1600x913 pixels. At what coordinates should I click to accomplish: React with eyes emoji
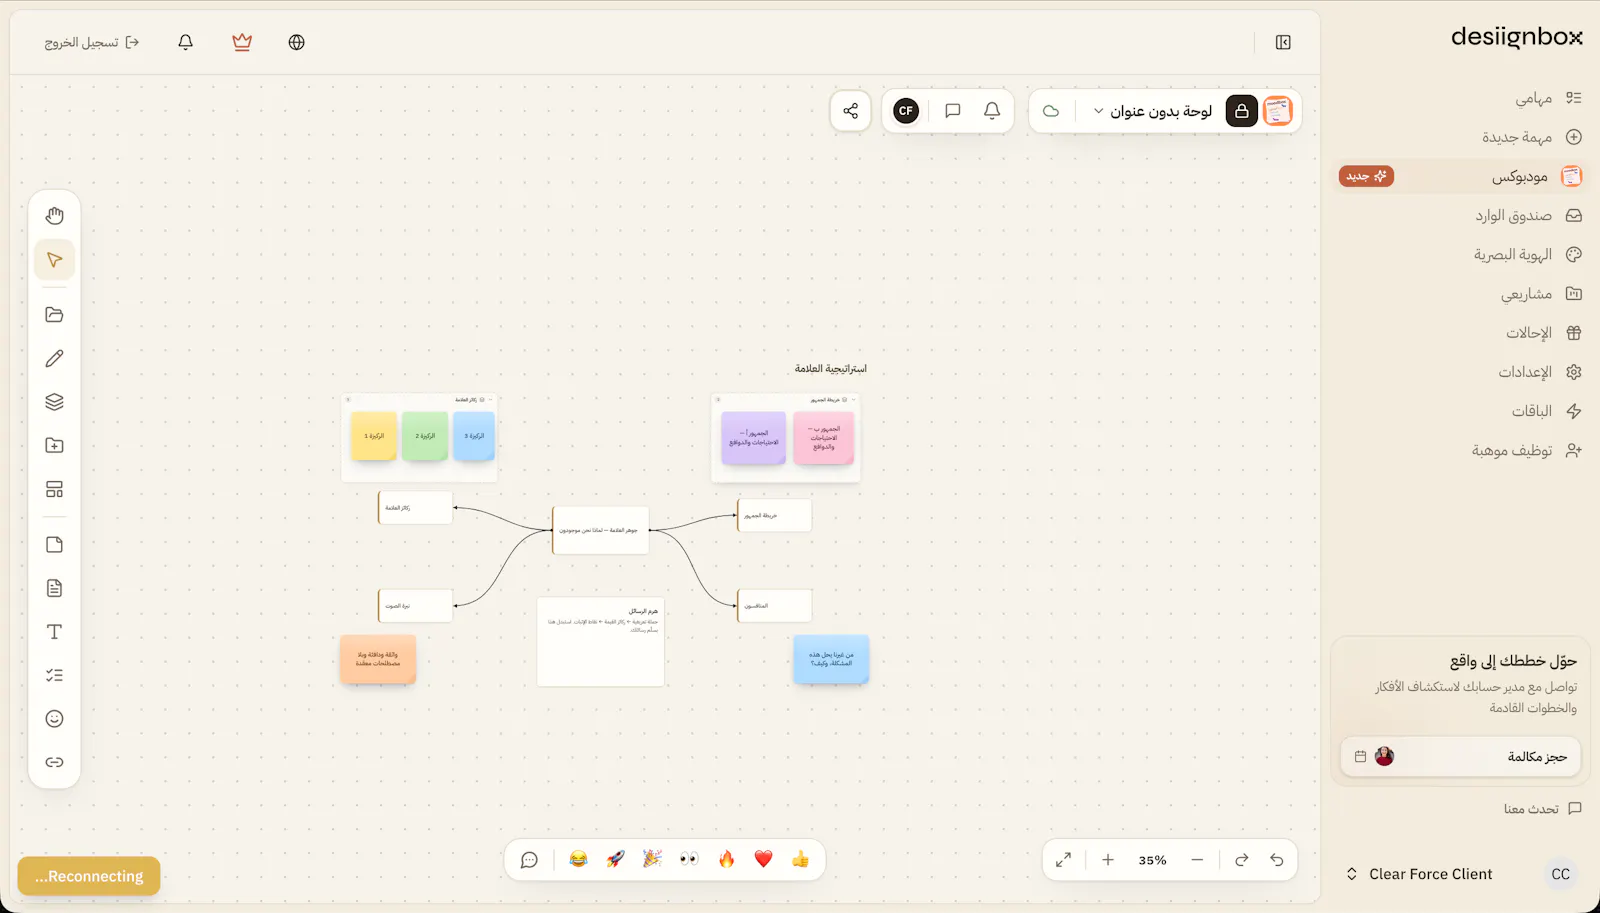(689, 860)
